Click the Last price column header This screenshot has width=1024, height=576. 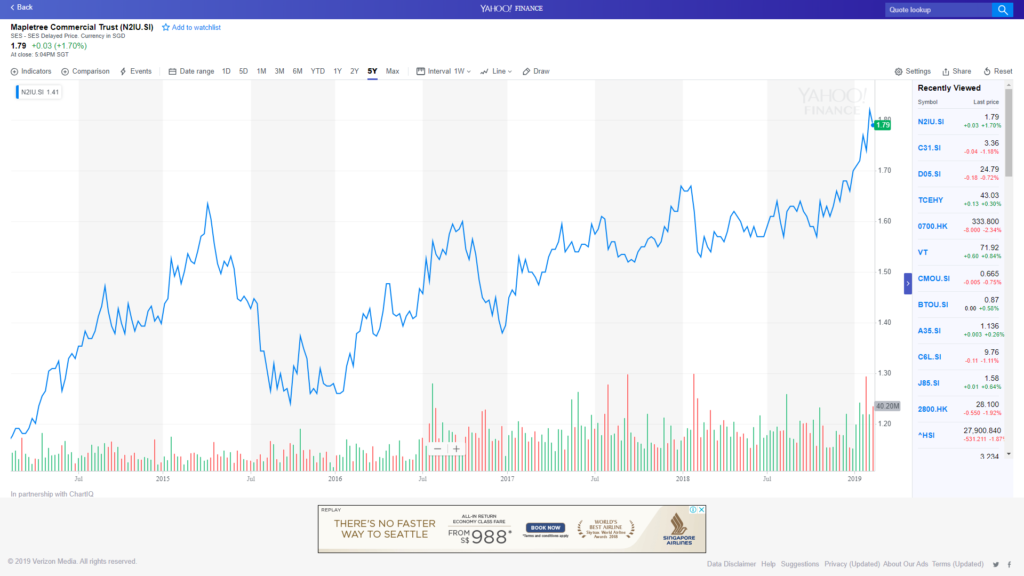coord(985,102)
